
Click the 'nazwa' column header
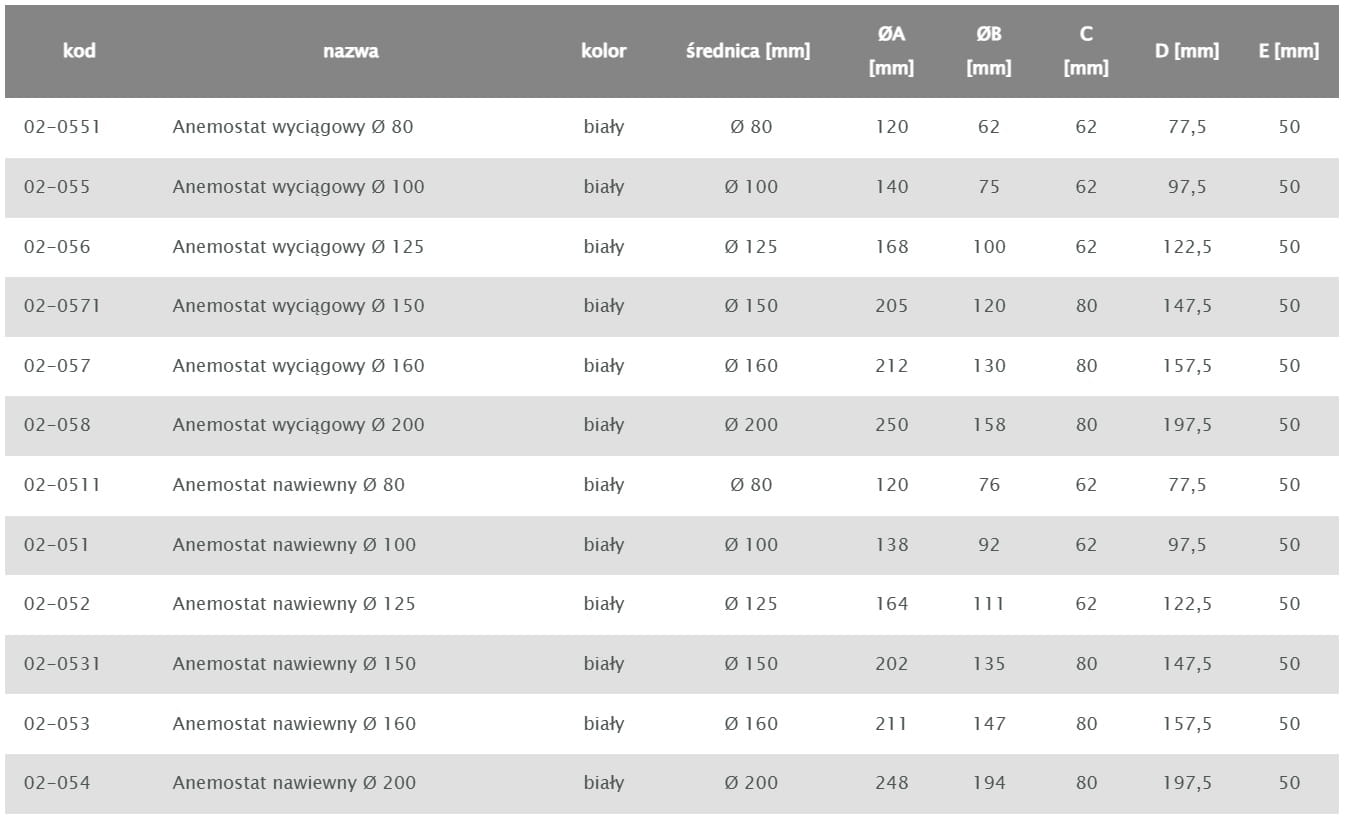pos(350,51)
